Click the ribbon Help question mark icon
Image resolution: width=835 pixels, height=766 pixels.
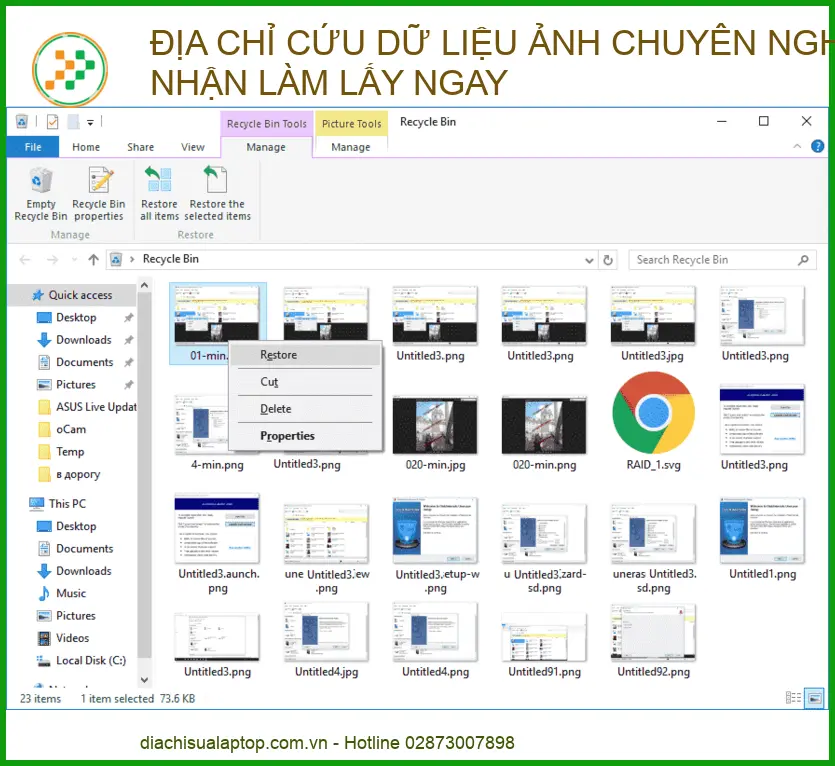coord(817,146)
